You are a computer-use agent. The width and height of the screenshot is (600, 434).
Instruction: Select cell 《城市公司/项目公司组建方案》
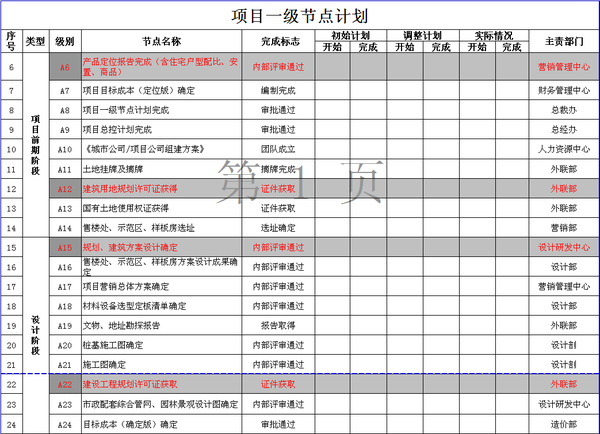click(x=161, y=149)
